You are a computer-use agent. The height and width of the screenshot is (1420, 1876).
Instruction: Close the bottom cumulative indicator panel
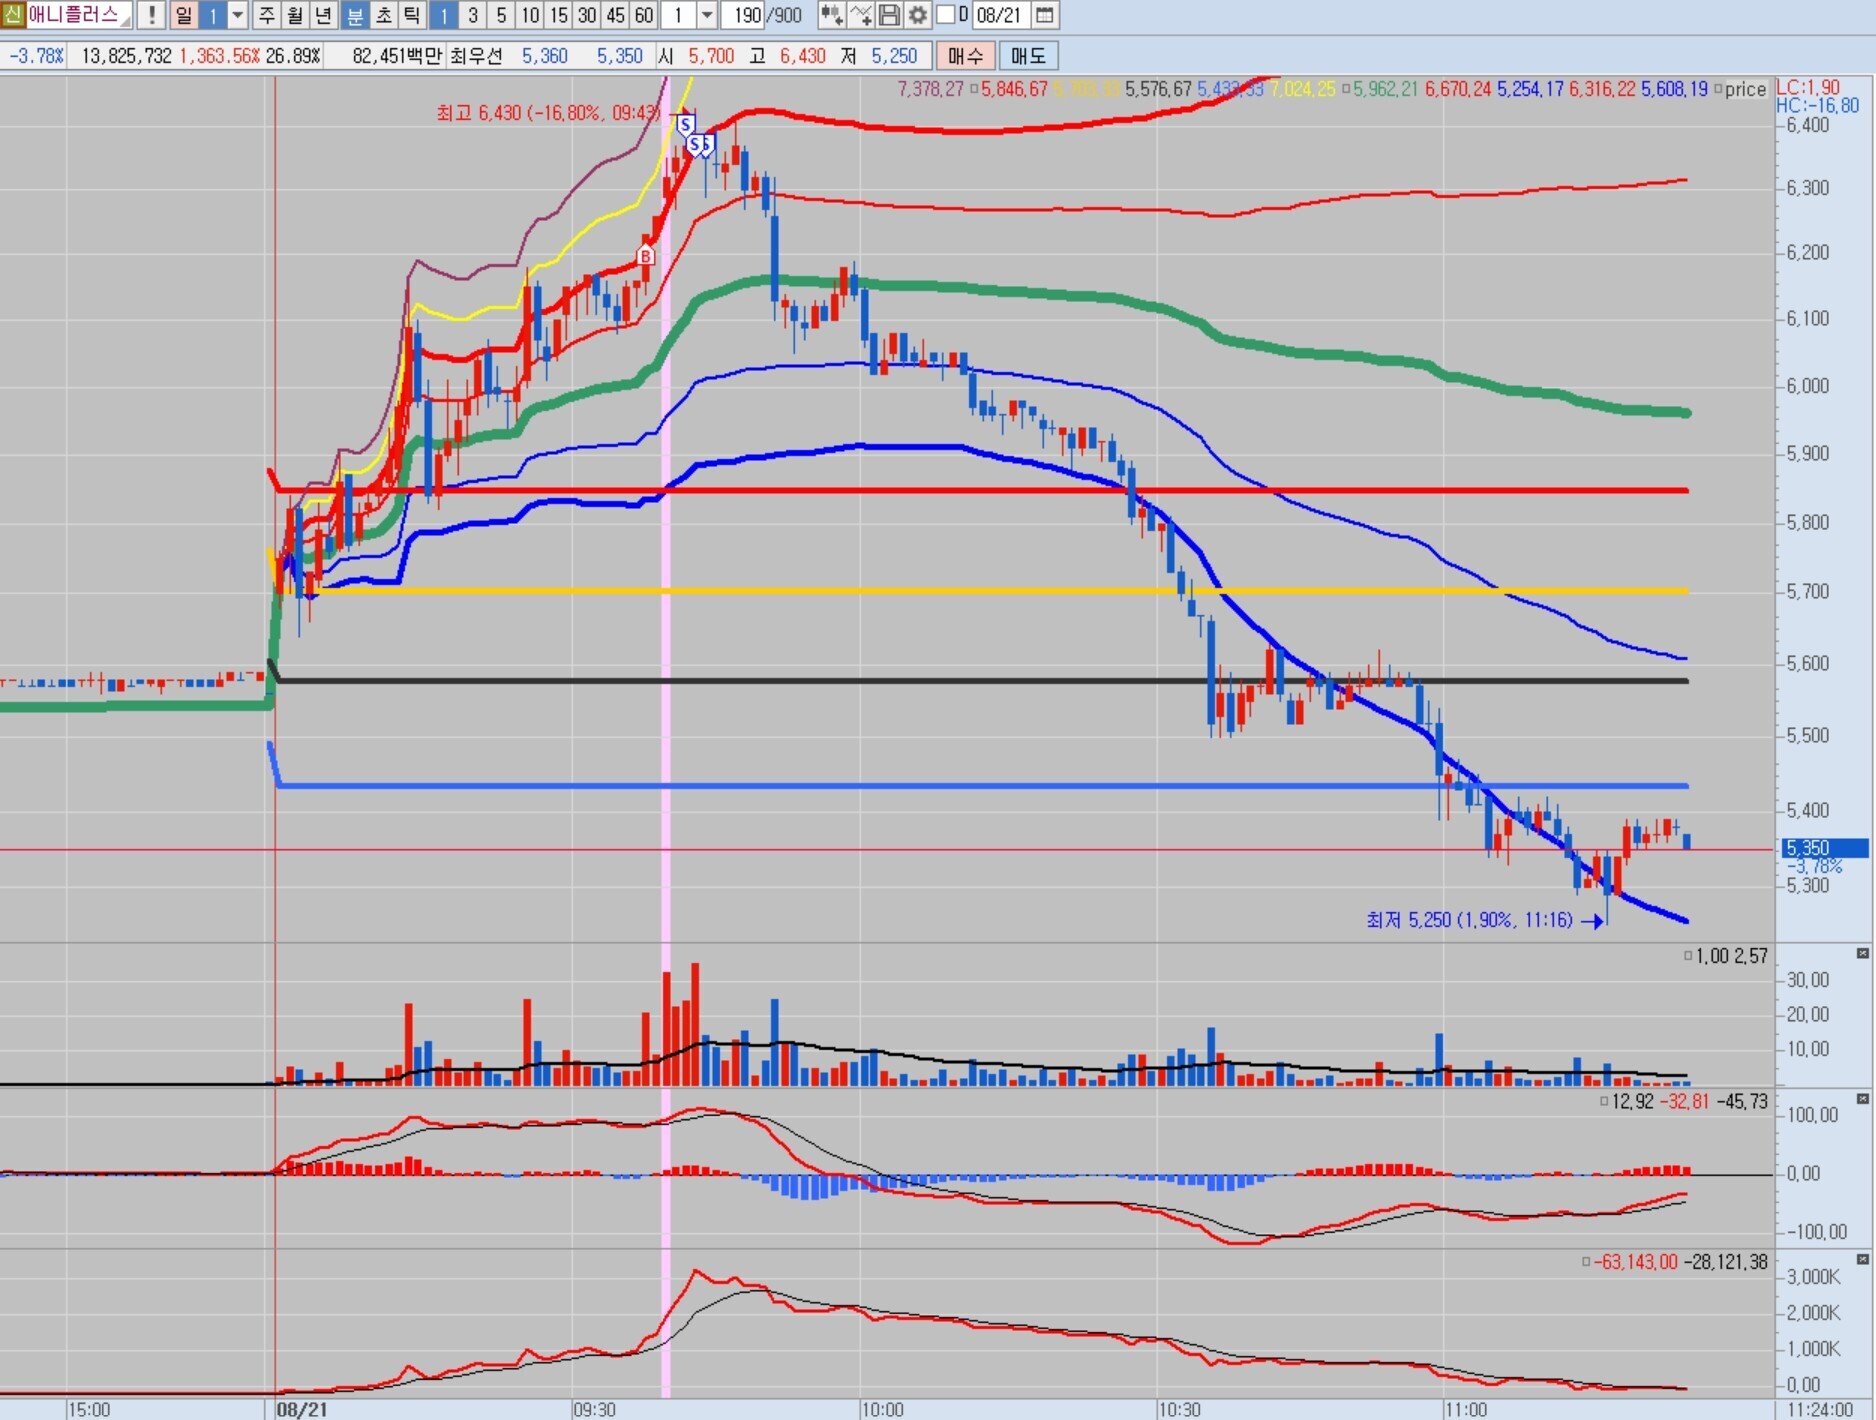point(1862,1259)
